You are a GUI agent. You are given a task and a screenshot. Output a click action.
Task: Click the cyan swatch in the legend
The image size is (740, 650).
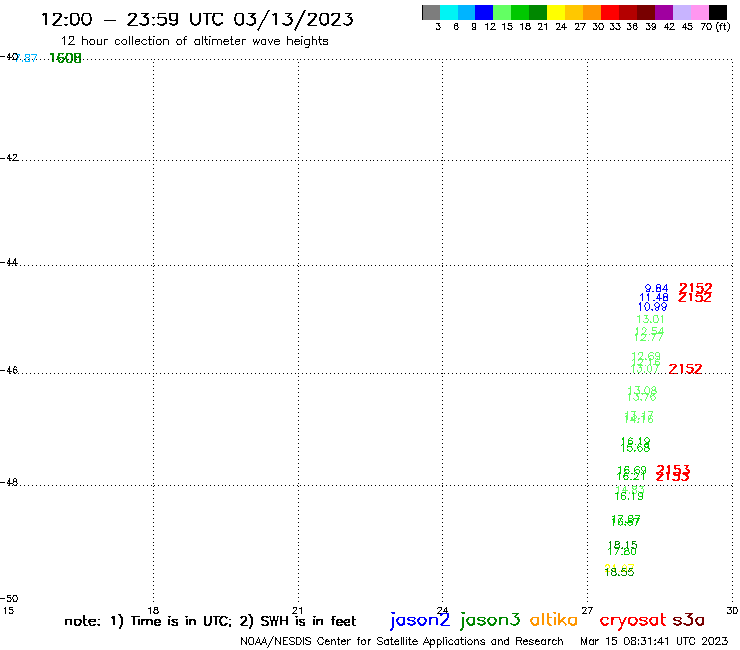tap(449, 13)
